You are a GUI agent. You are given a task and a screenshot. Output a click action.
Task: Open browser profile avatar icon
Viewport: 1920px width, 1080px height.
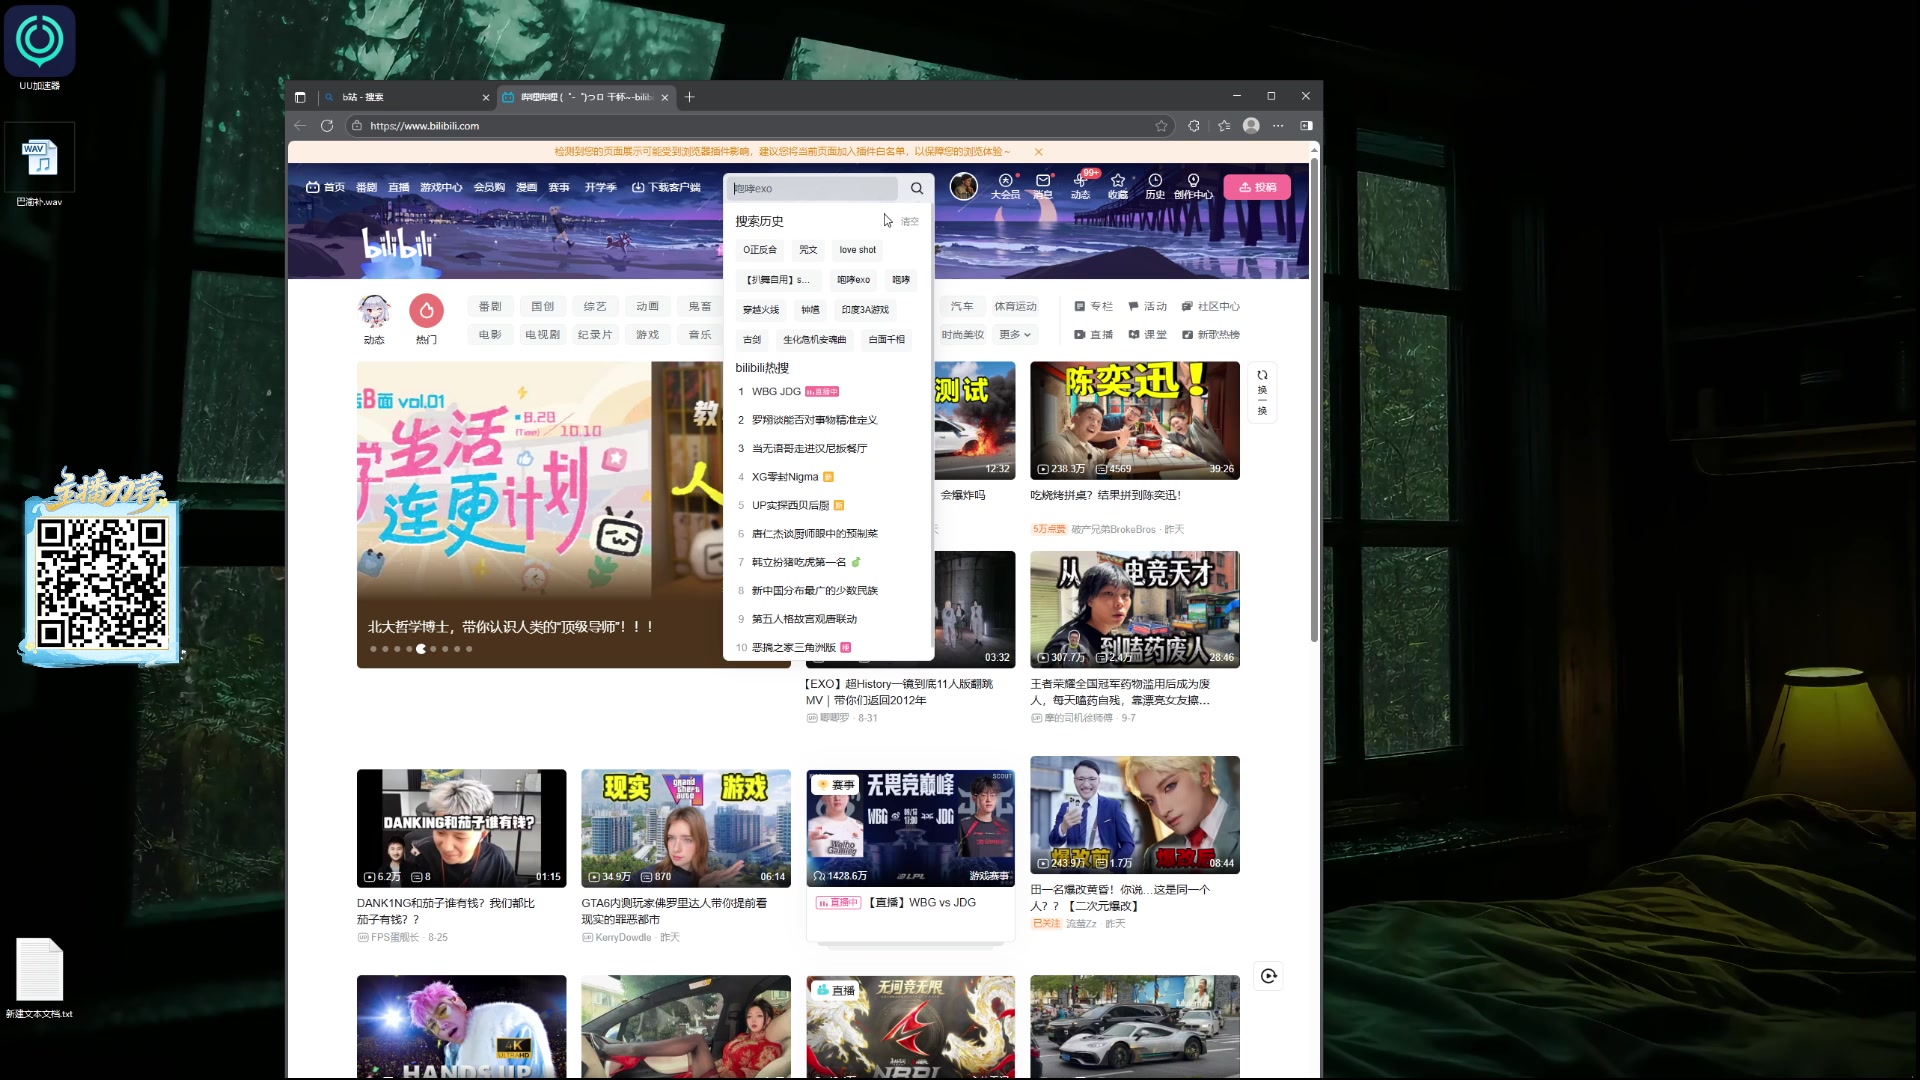(x=1251, y=126)
